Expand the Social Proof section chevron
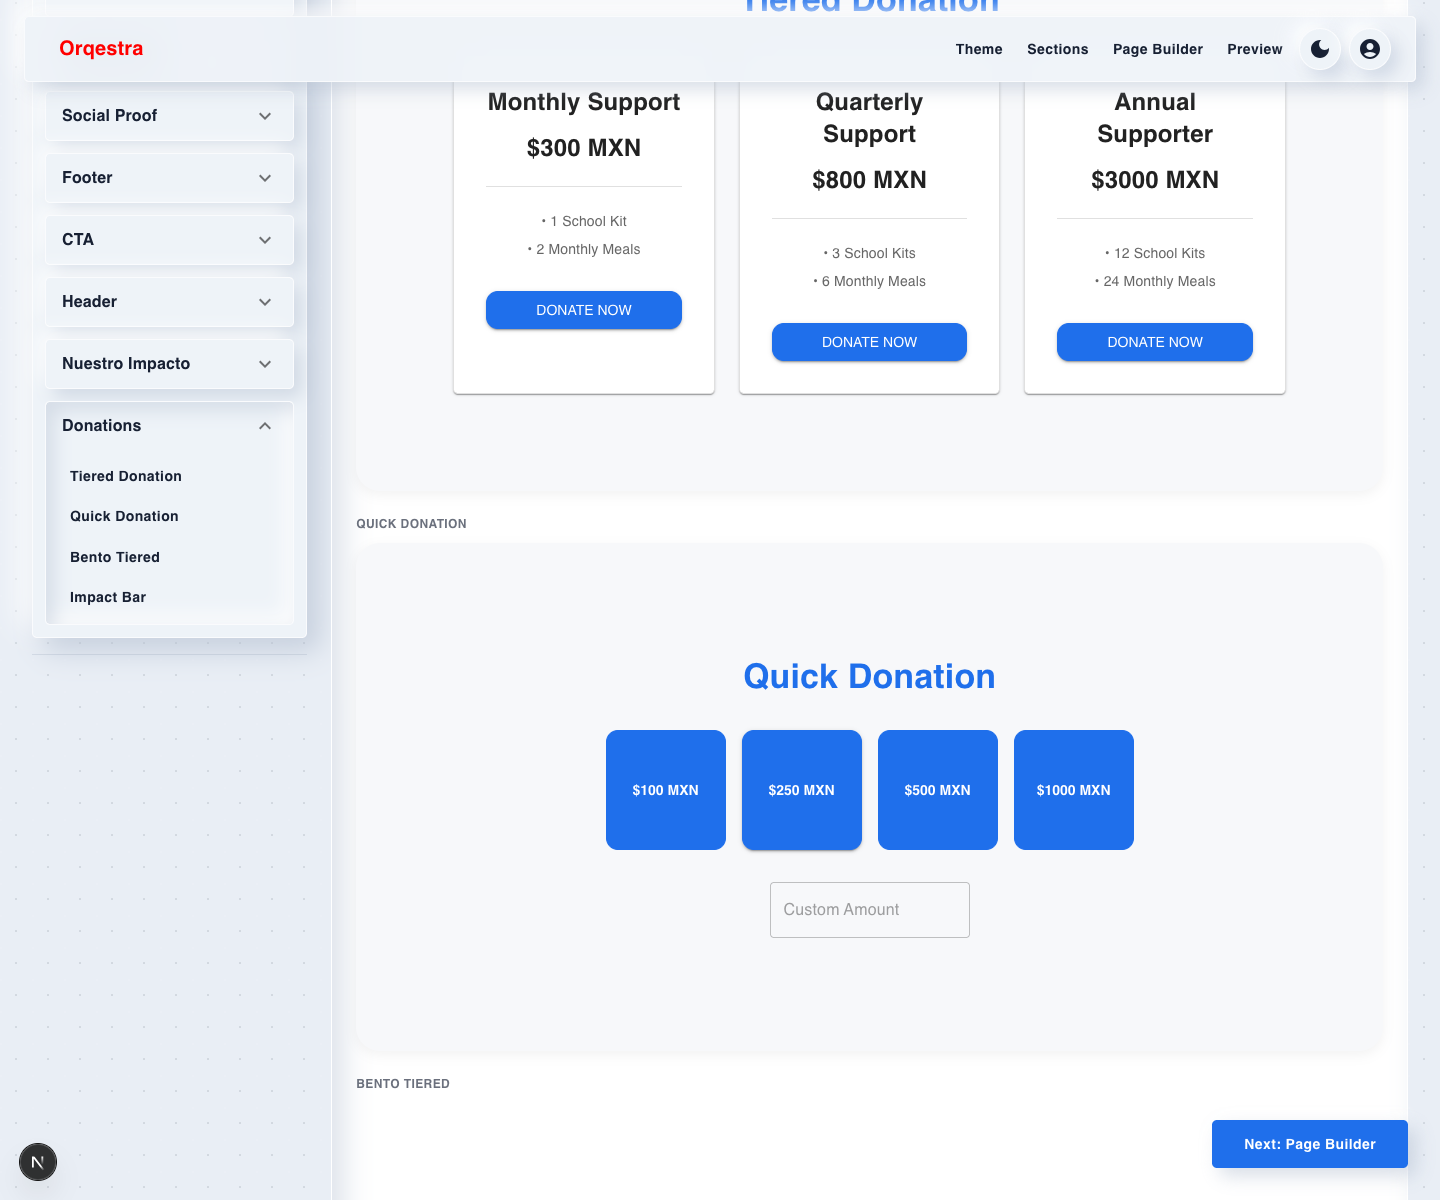The height and width of the screenshot is (1200, 1440). (265, 116)
